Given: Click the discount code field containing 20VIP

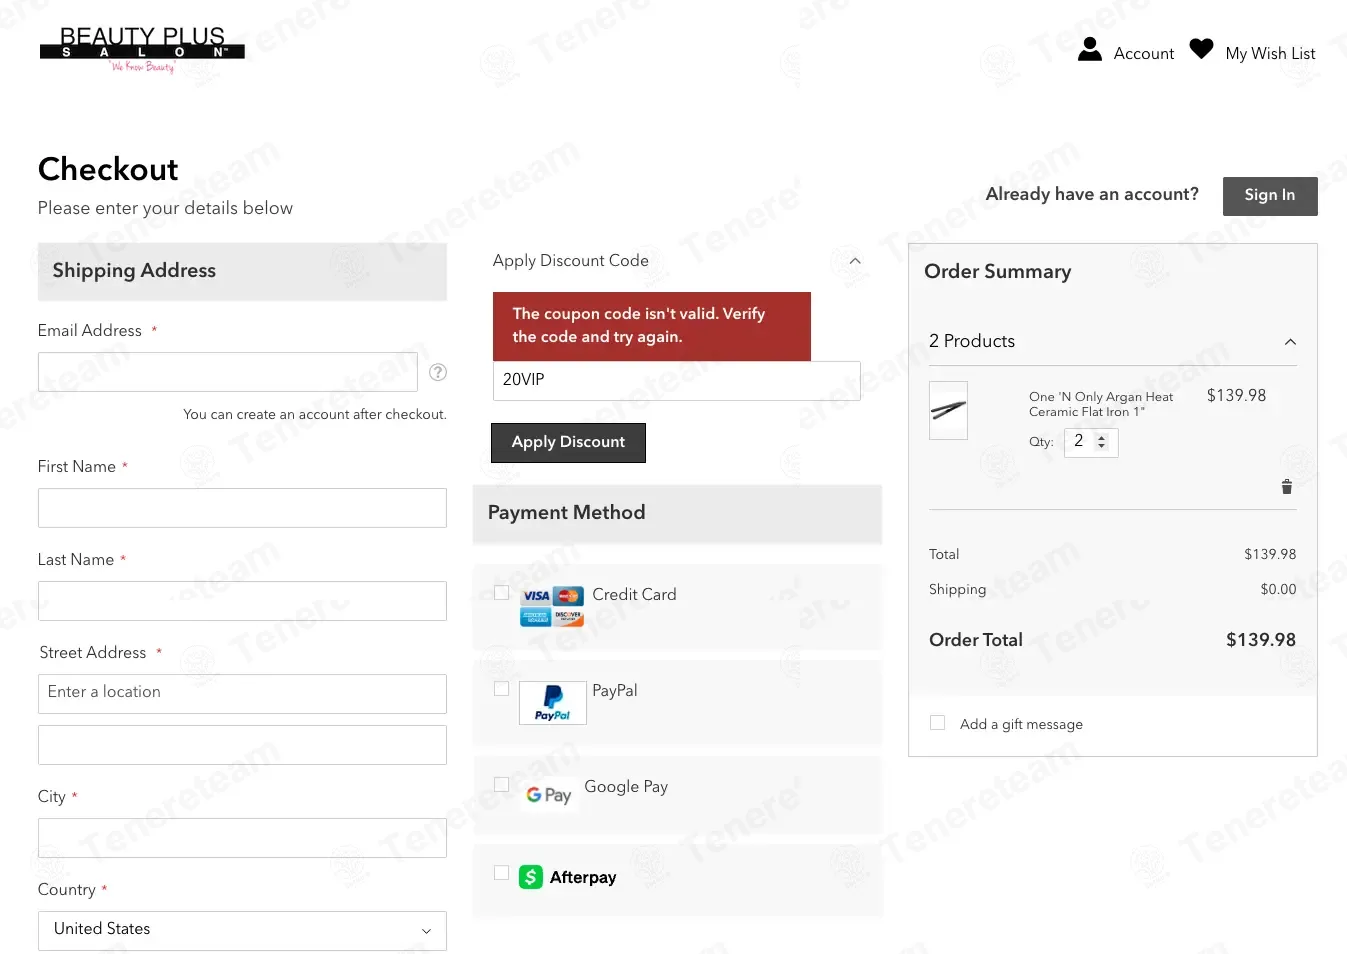Looking at the screenshot, I should (677, 381).
